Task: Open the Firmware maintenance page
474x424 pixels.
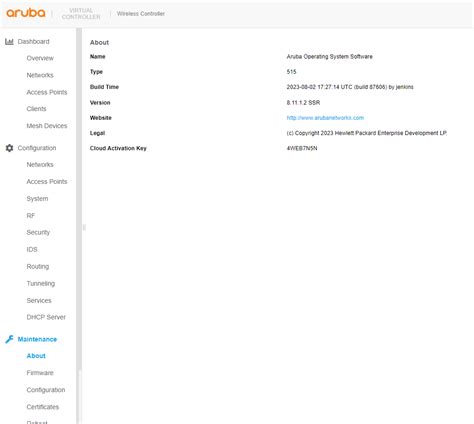Action: coord(40,373)
